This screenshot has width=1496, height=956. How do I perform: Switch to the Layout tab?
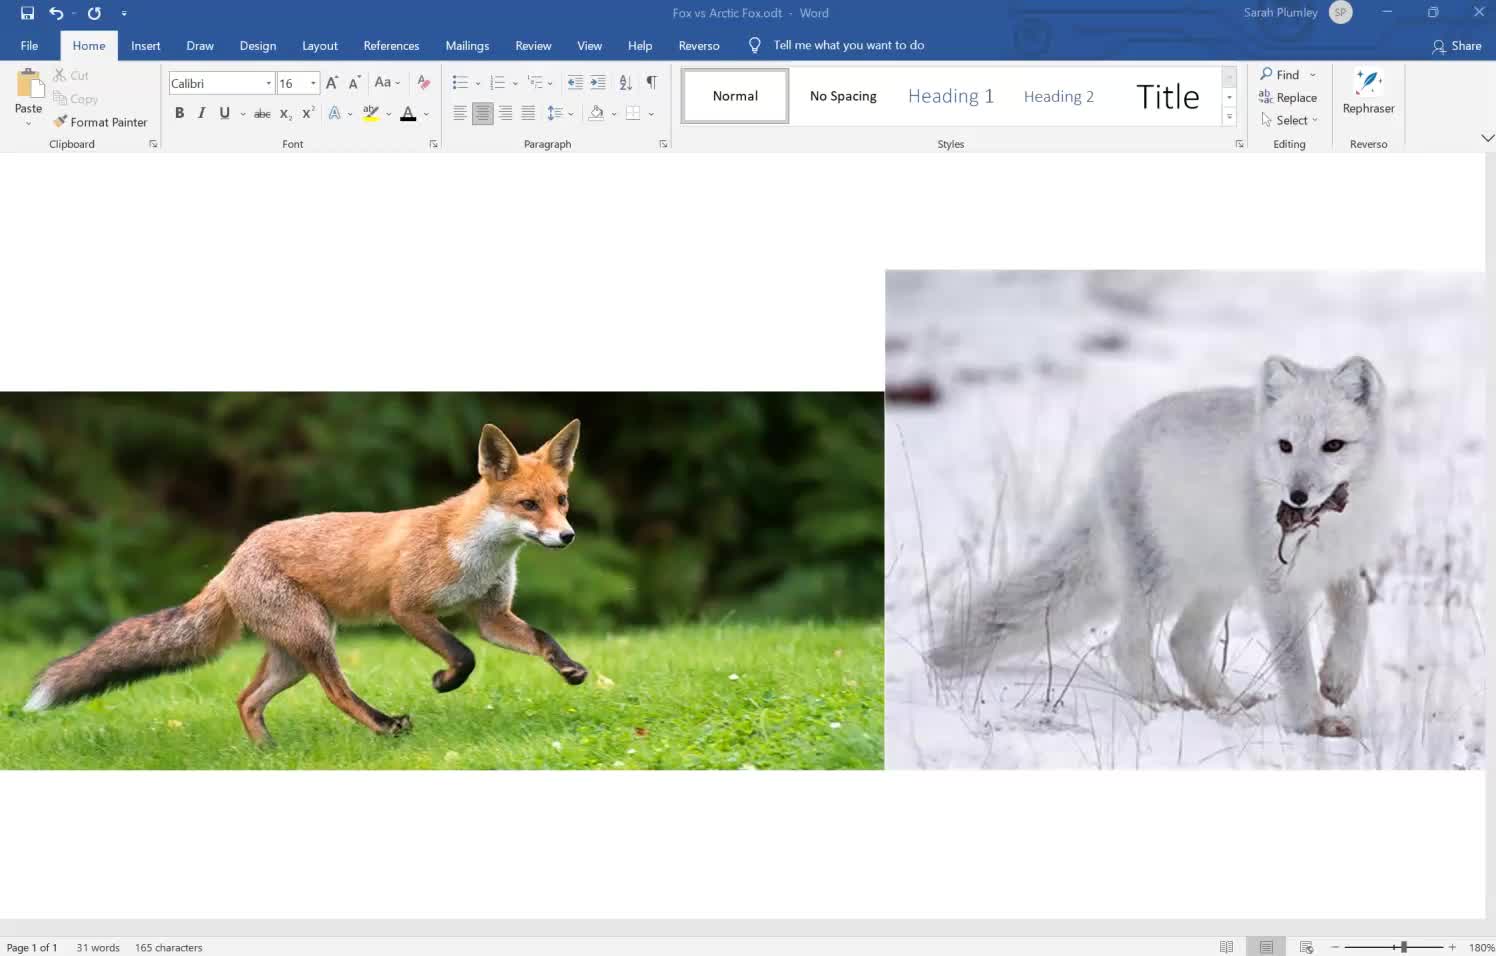(x=320, y=45)
